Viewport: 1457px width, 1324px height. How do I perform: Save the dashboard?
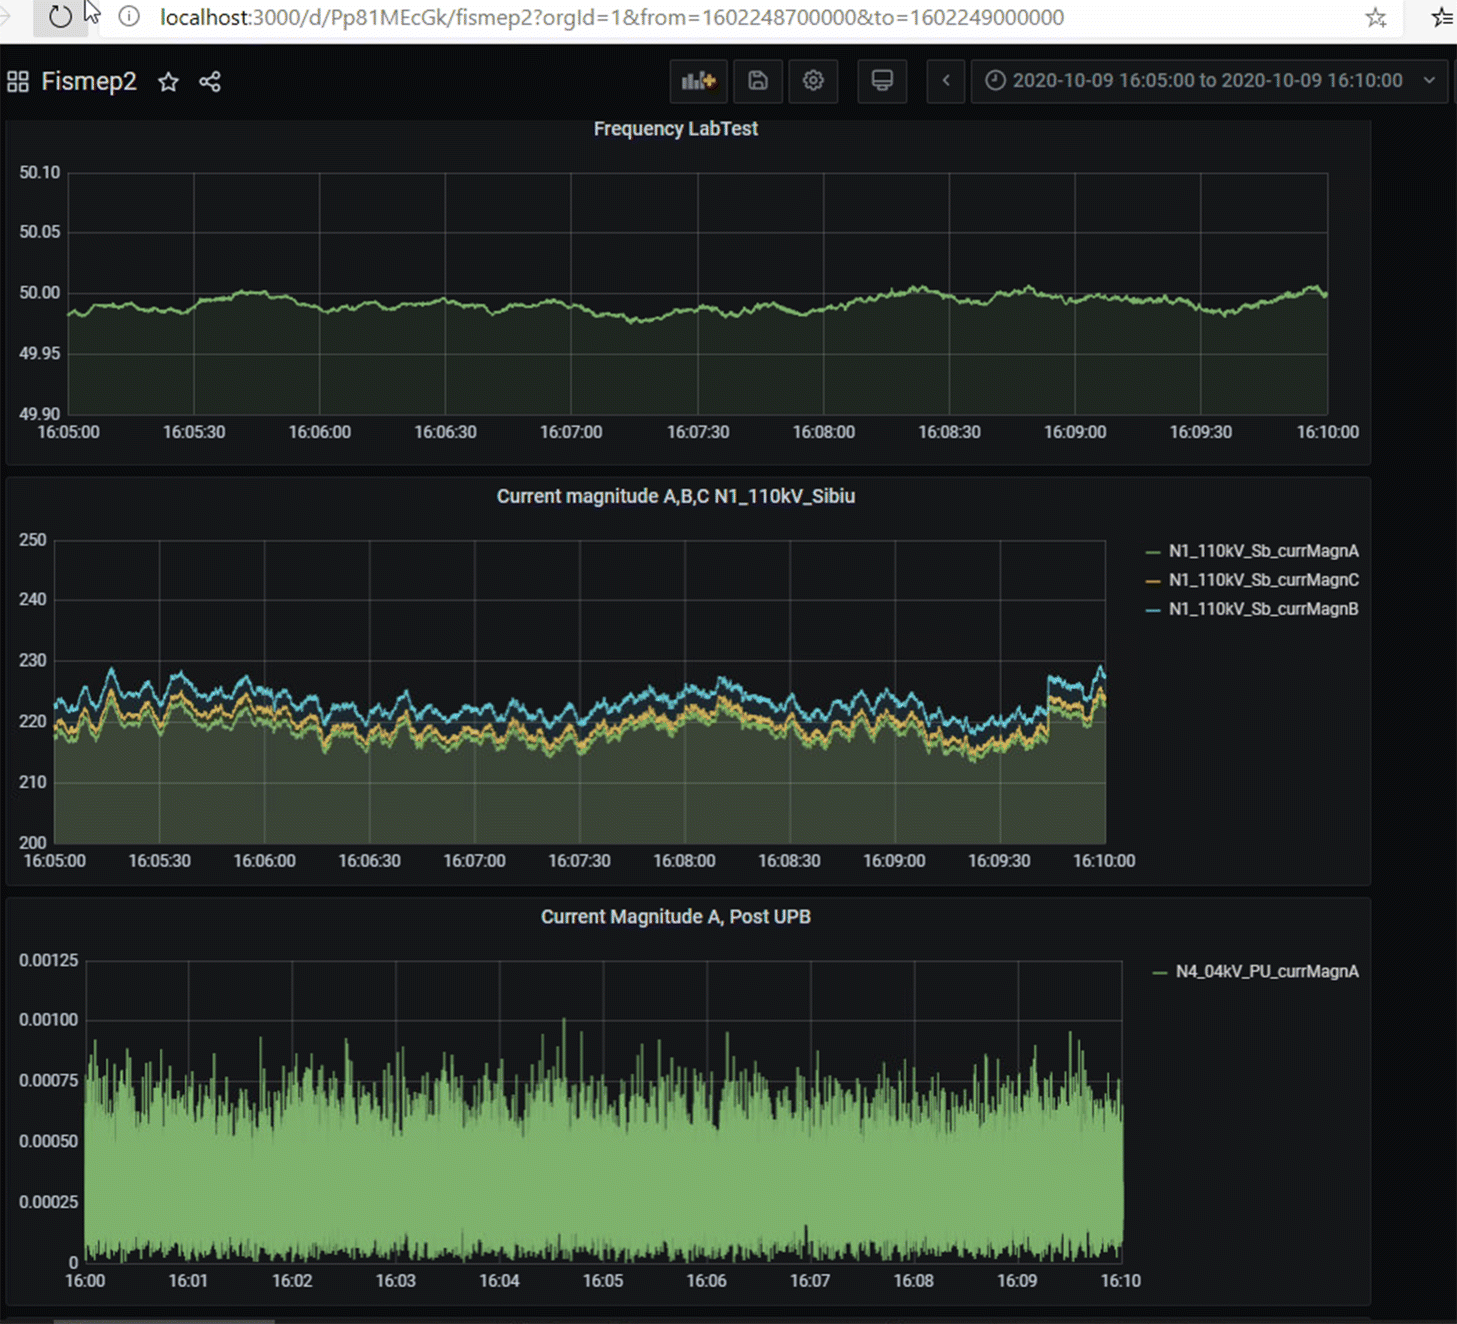[758, 81]
